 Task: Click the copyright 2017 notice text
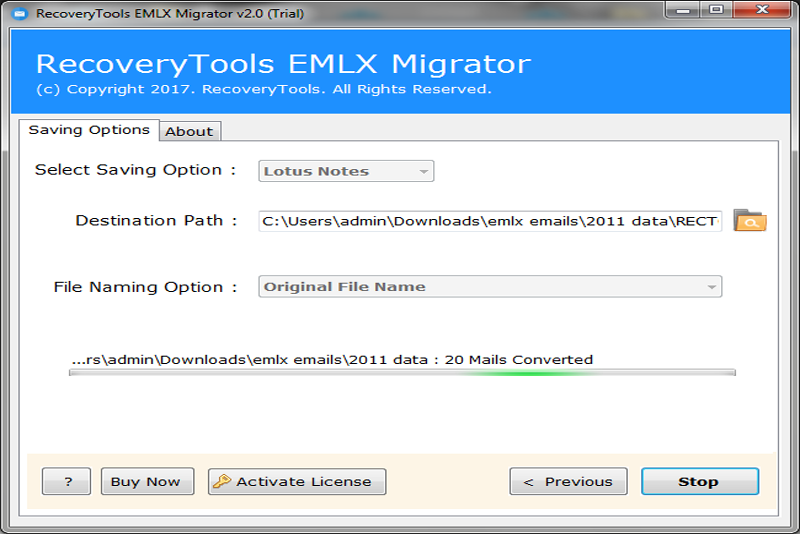point(264,89)
